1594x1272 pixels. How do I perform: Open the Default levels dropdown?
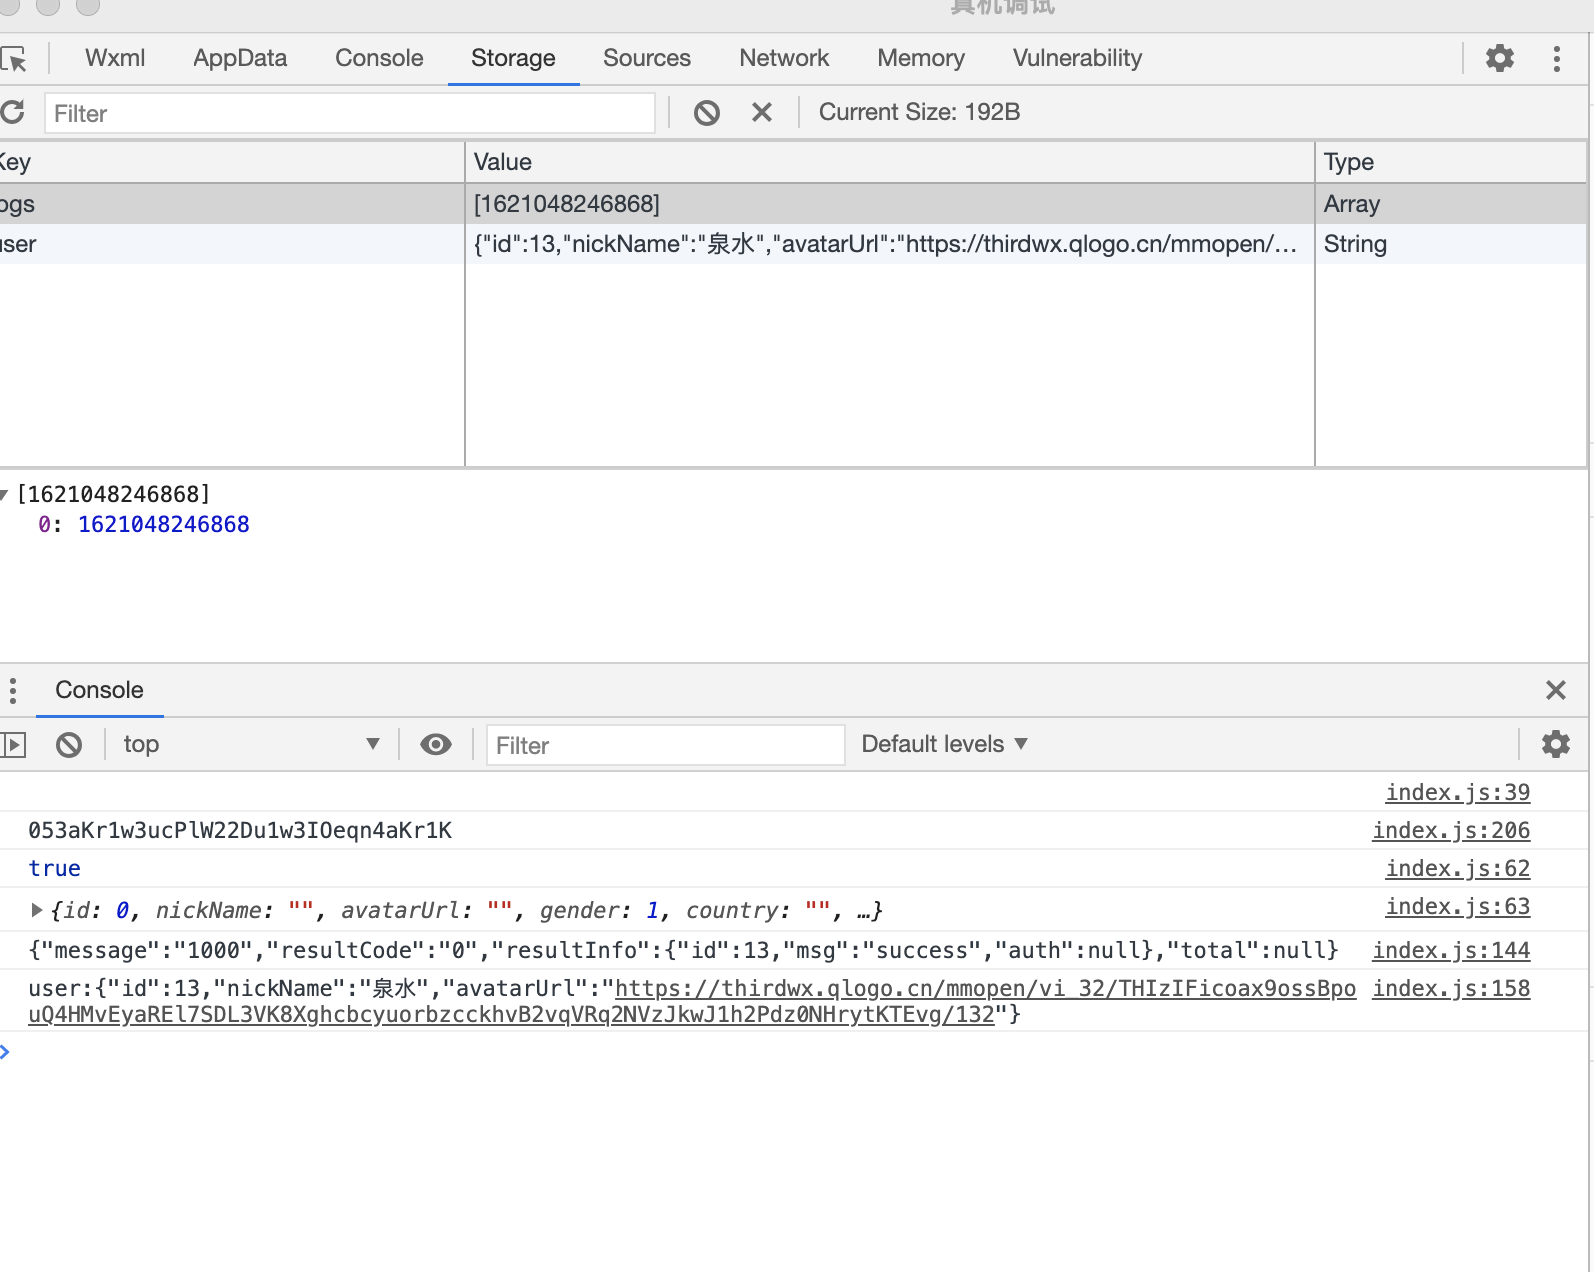pyautogui.click(x=944, y=744)
